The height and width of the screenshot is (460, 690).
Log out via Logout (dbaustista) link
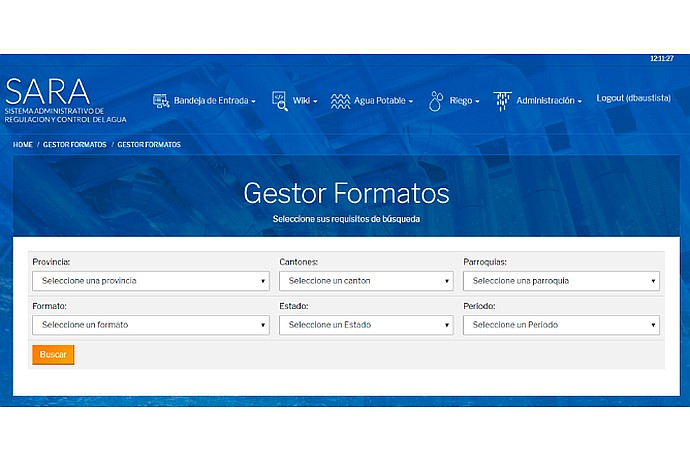pos(633,98)
